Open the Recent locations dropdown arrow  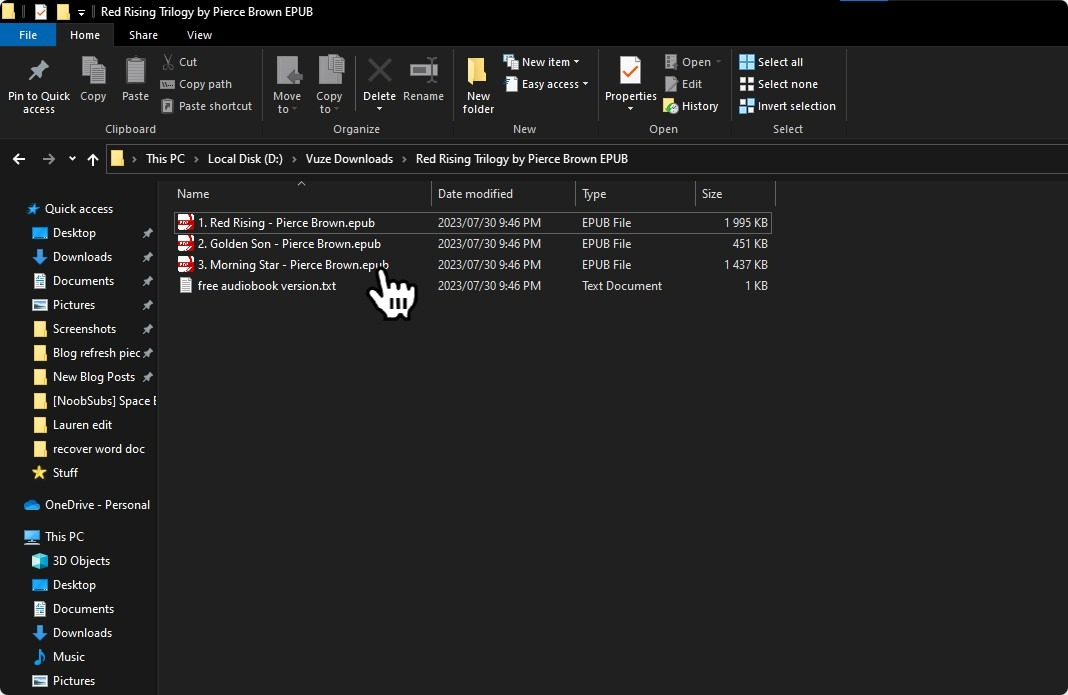(72, 159)
